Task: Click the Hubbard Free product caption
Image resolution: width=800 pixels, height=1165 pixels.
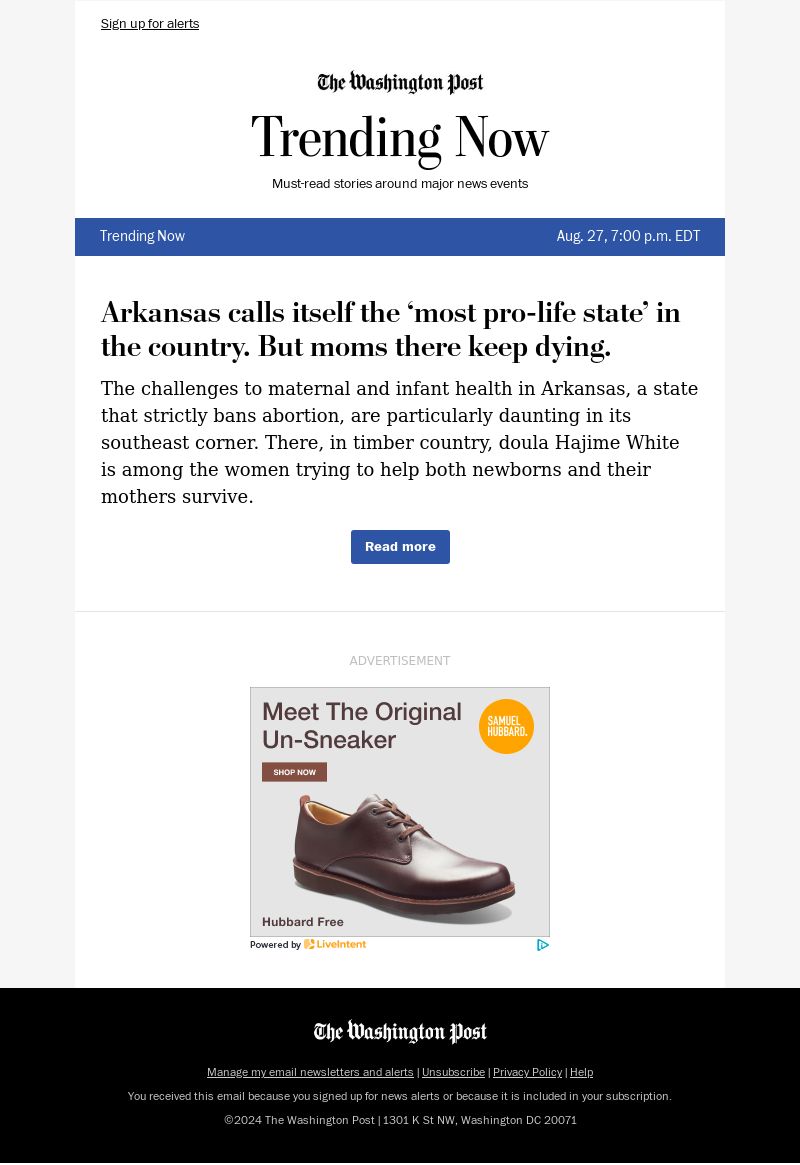Action: pos(302,922)
